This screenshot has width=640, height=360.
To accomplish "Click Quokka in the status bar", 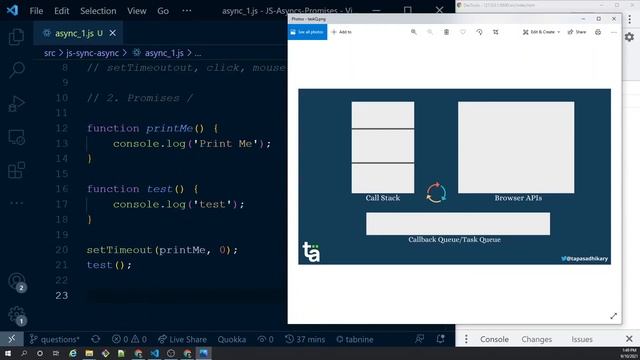I will pyautogui.click(x=231, y=339).
